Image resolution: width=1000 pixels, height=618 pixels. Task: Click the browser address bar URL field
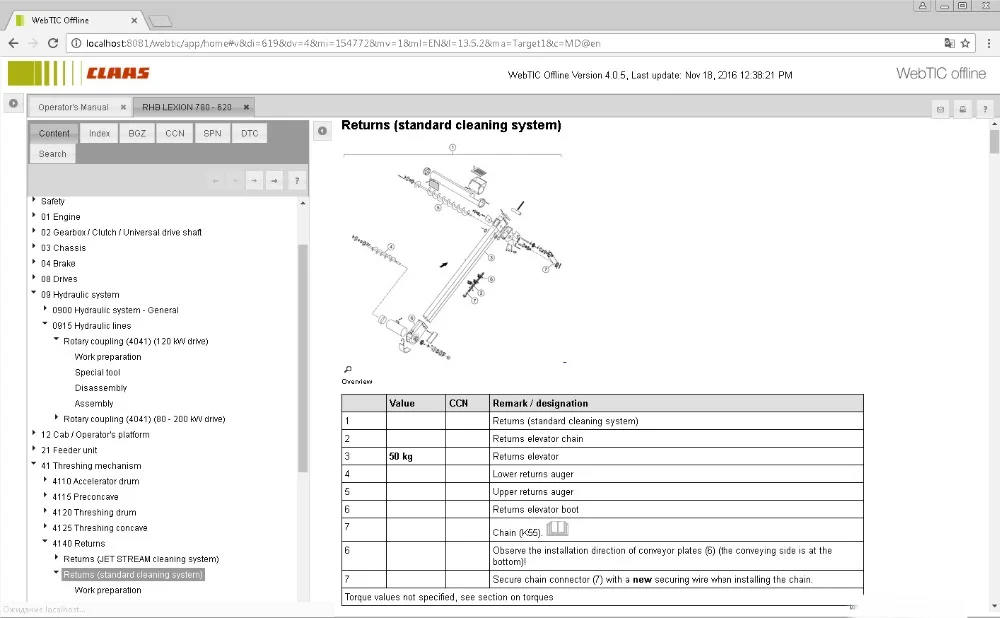(x=500, y=43)
